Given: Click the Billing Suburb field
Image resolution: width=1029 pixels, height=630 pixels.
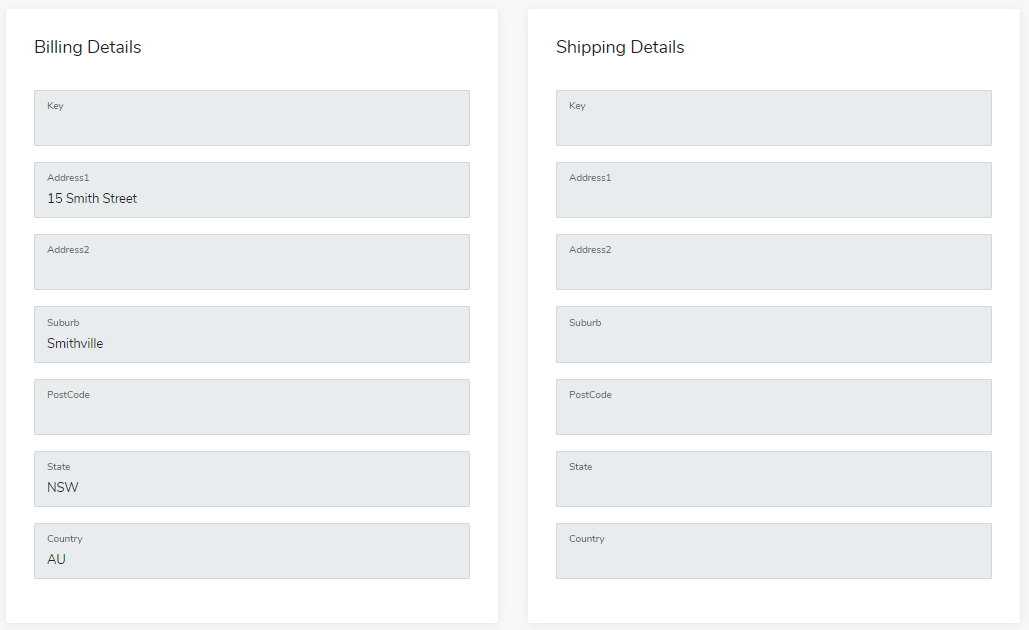Looking at the screenshot, I should pyautogui.click(x=252, y=335).
